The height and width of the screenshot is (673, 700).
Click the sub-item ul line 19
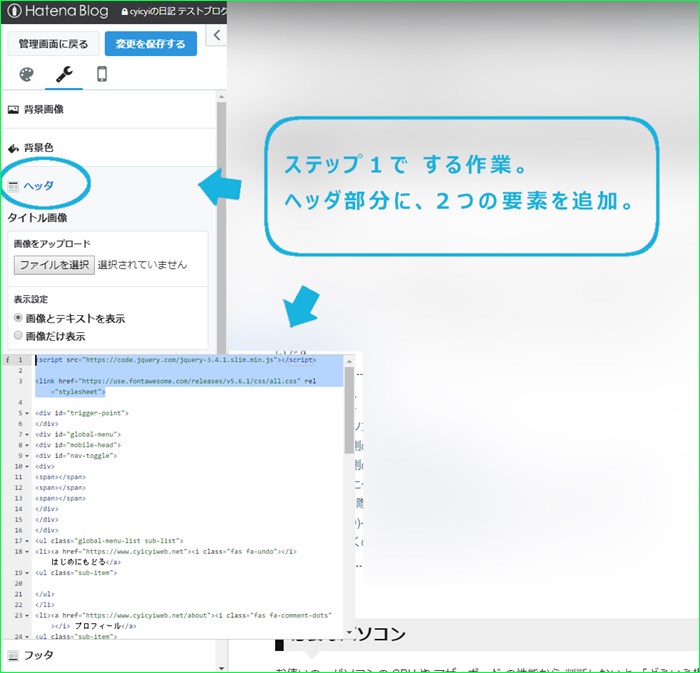click(76, 573)
